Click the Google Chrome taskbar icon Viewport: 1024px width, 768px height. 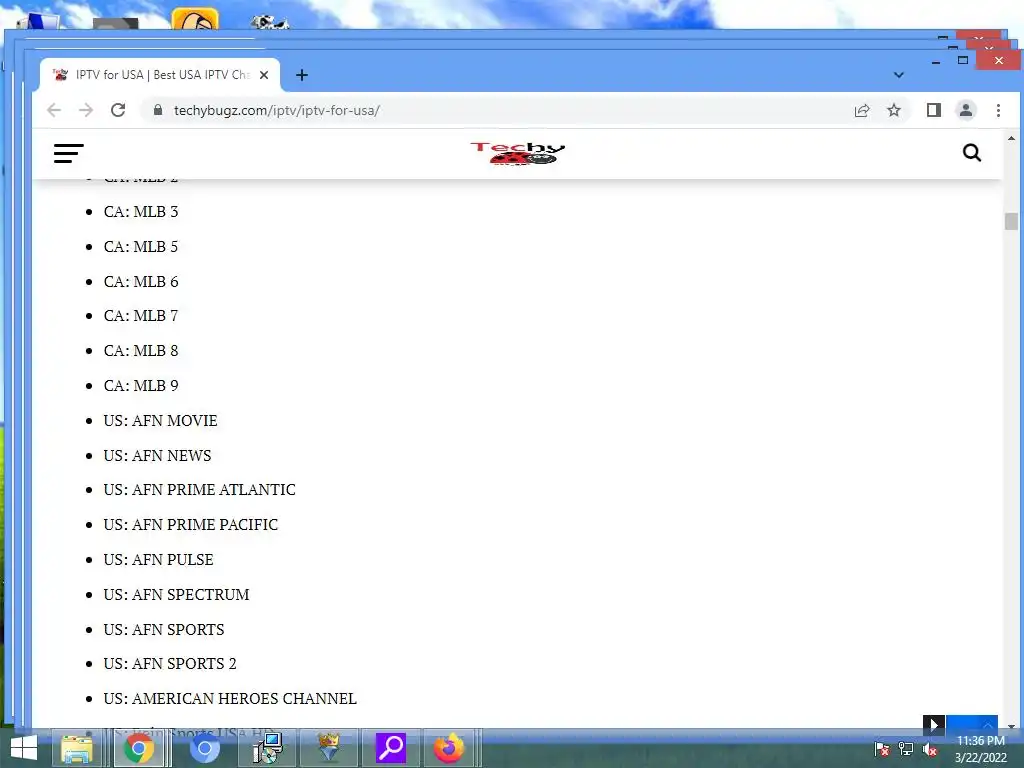pos(138,748)
